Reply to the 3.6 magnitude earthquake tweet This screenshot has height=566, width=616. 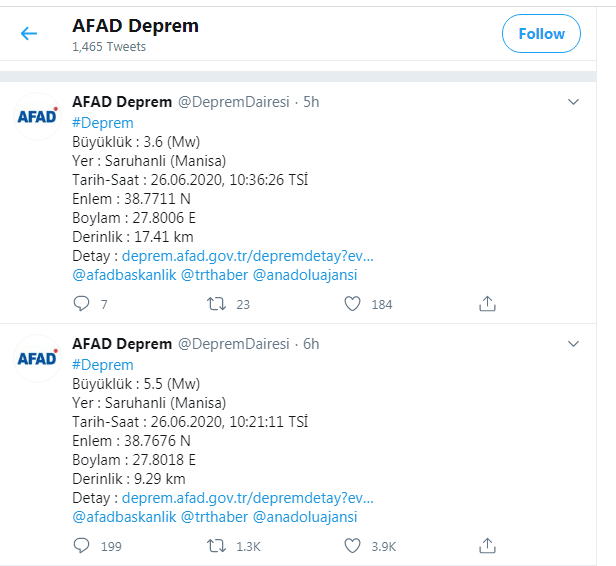(82, 304)
